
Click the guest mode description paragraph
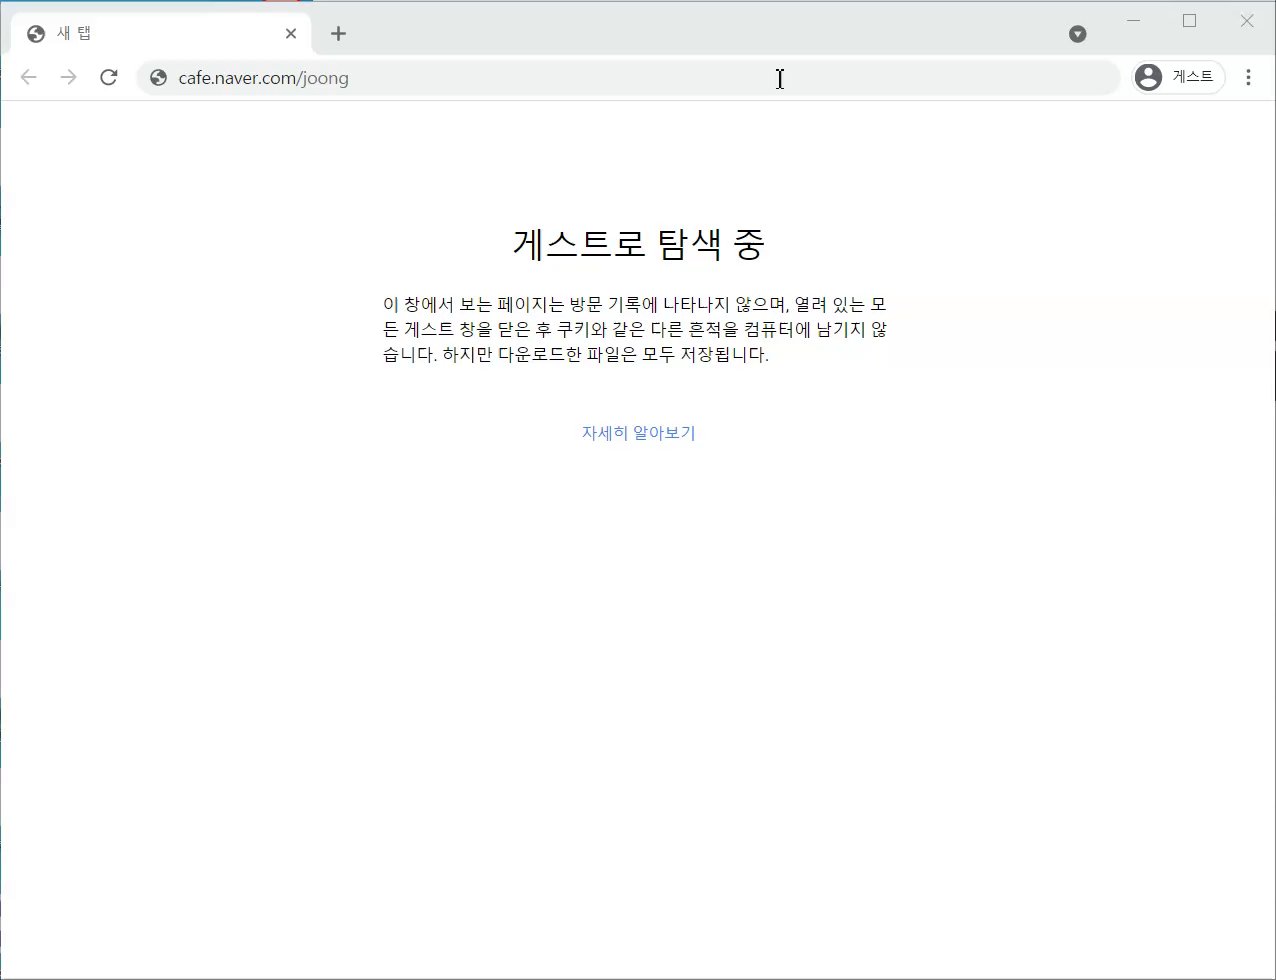[x=635, y=329]
